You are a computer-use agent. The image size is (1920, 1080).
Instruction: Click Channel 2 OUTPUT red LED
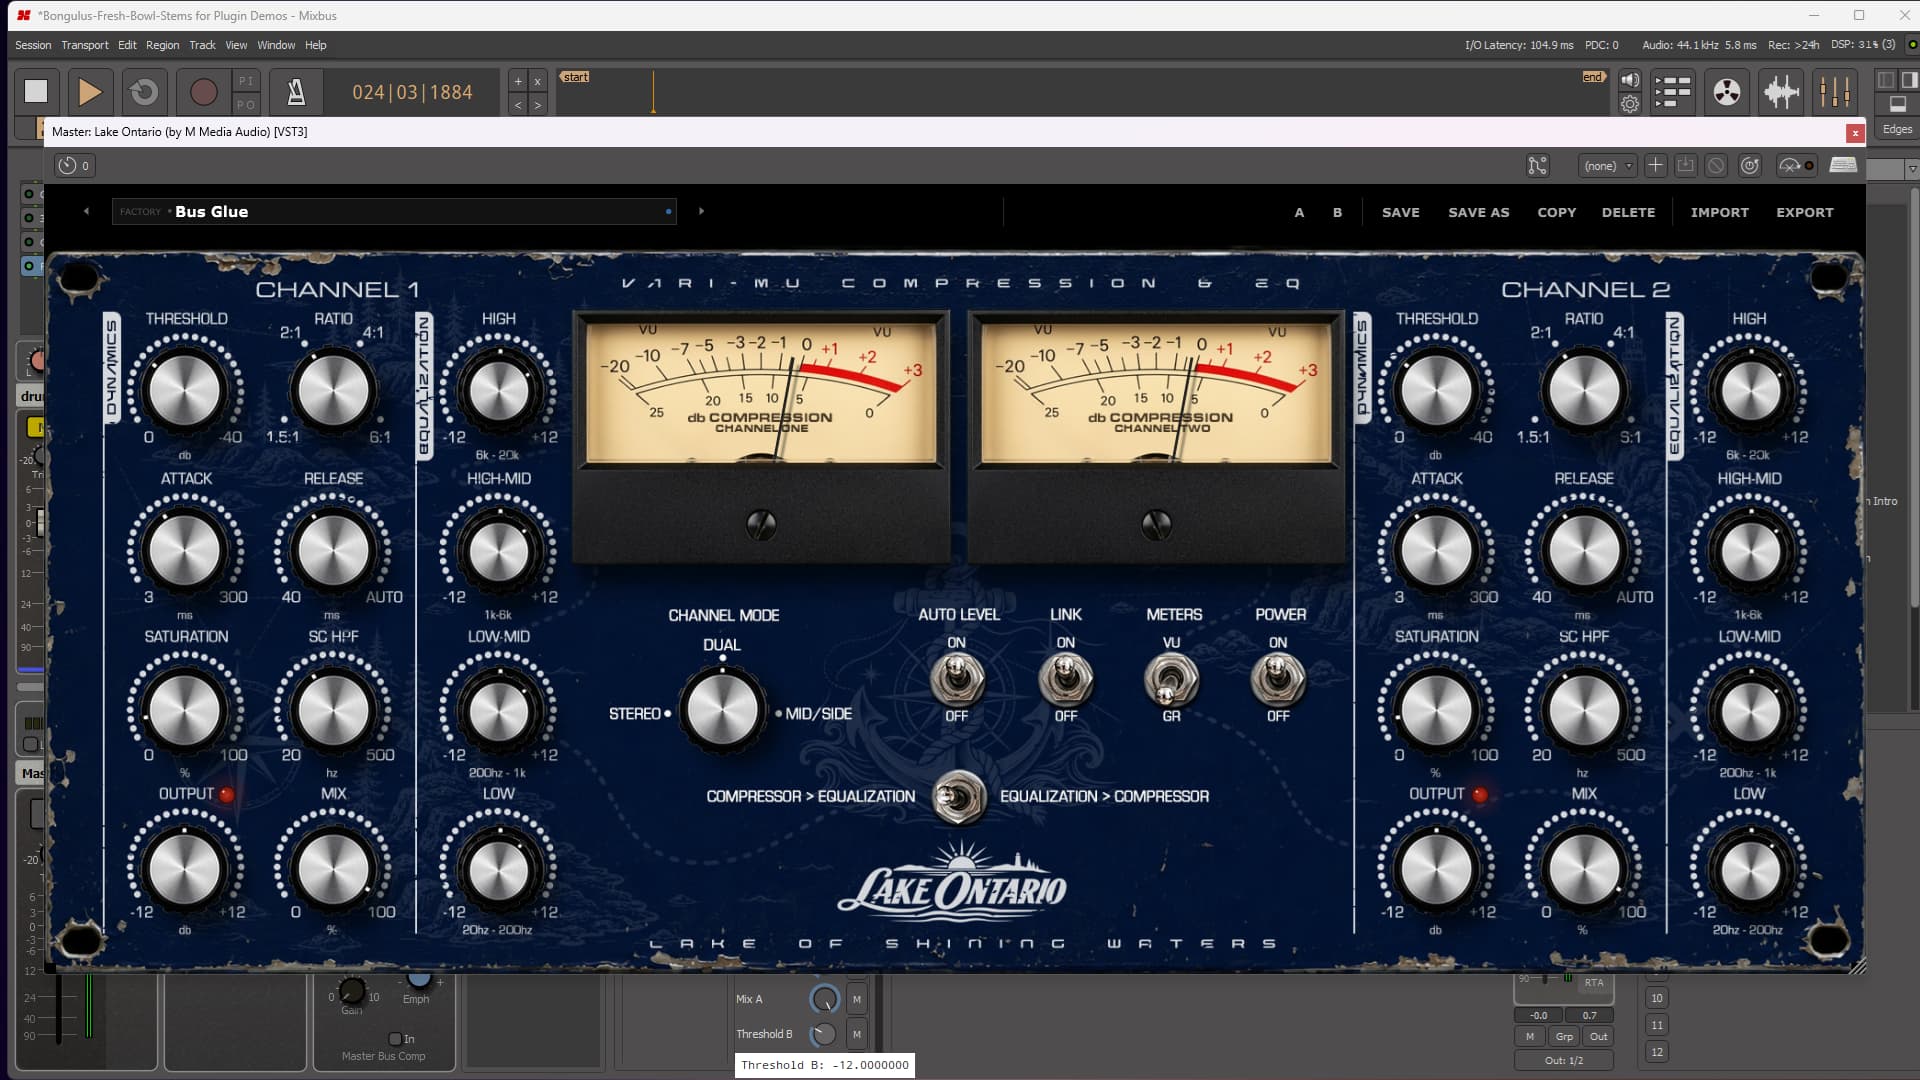(1480, 795)
